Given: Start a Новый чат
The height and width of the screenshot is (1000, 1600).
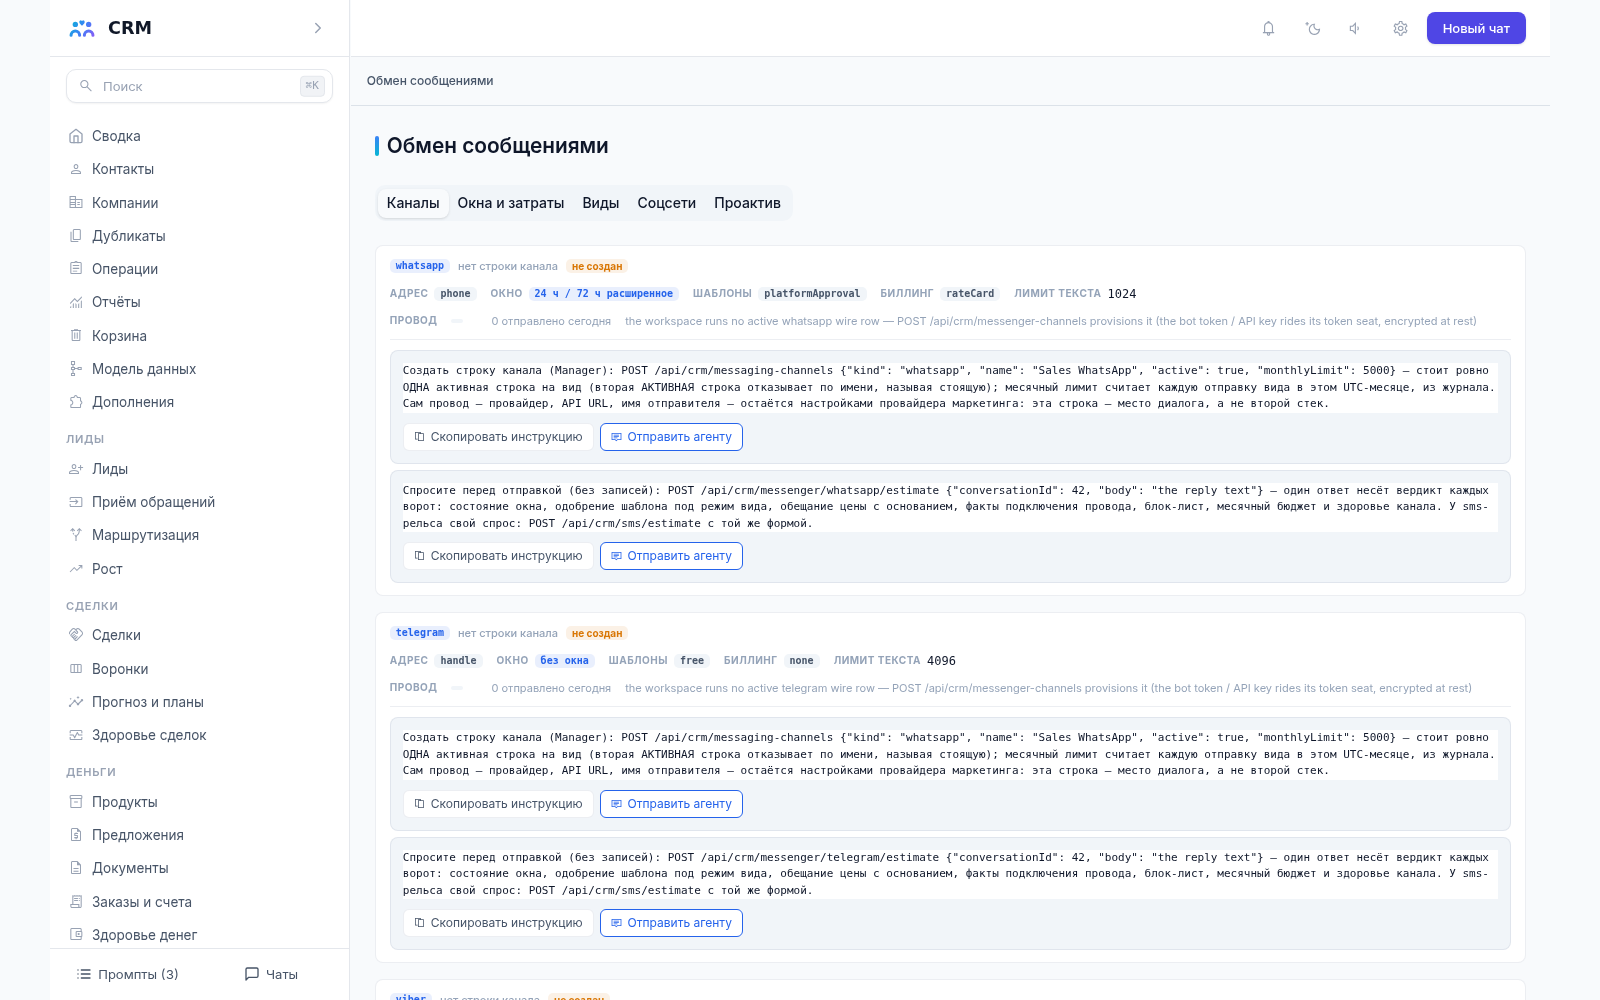Looking at the screenshot, I should (x=1476, y=28).
